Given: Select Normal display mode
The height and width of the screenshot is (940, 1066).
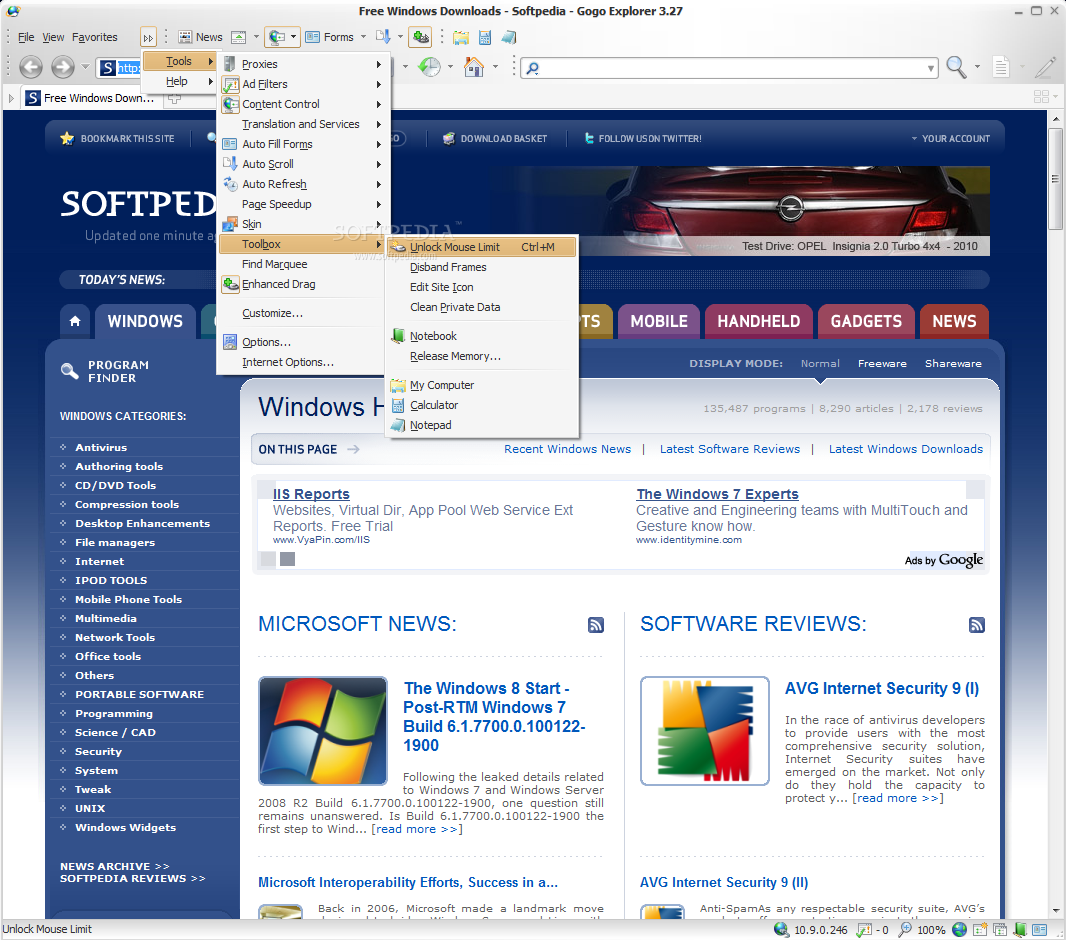Looking at the screenshot, I should point(820,364).
